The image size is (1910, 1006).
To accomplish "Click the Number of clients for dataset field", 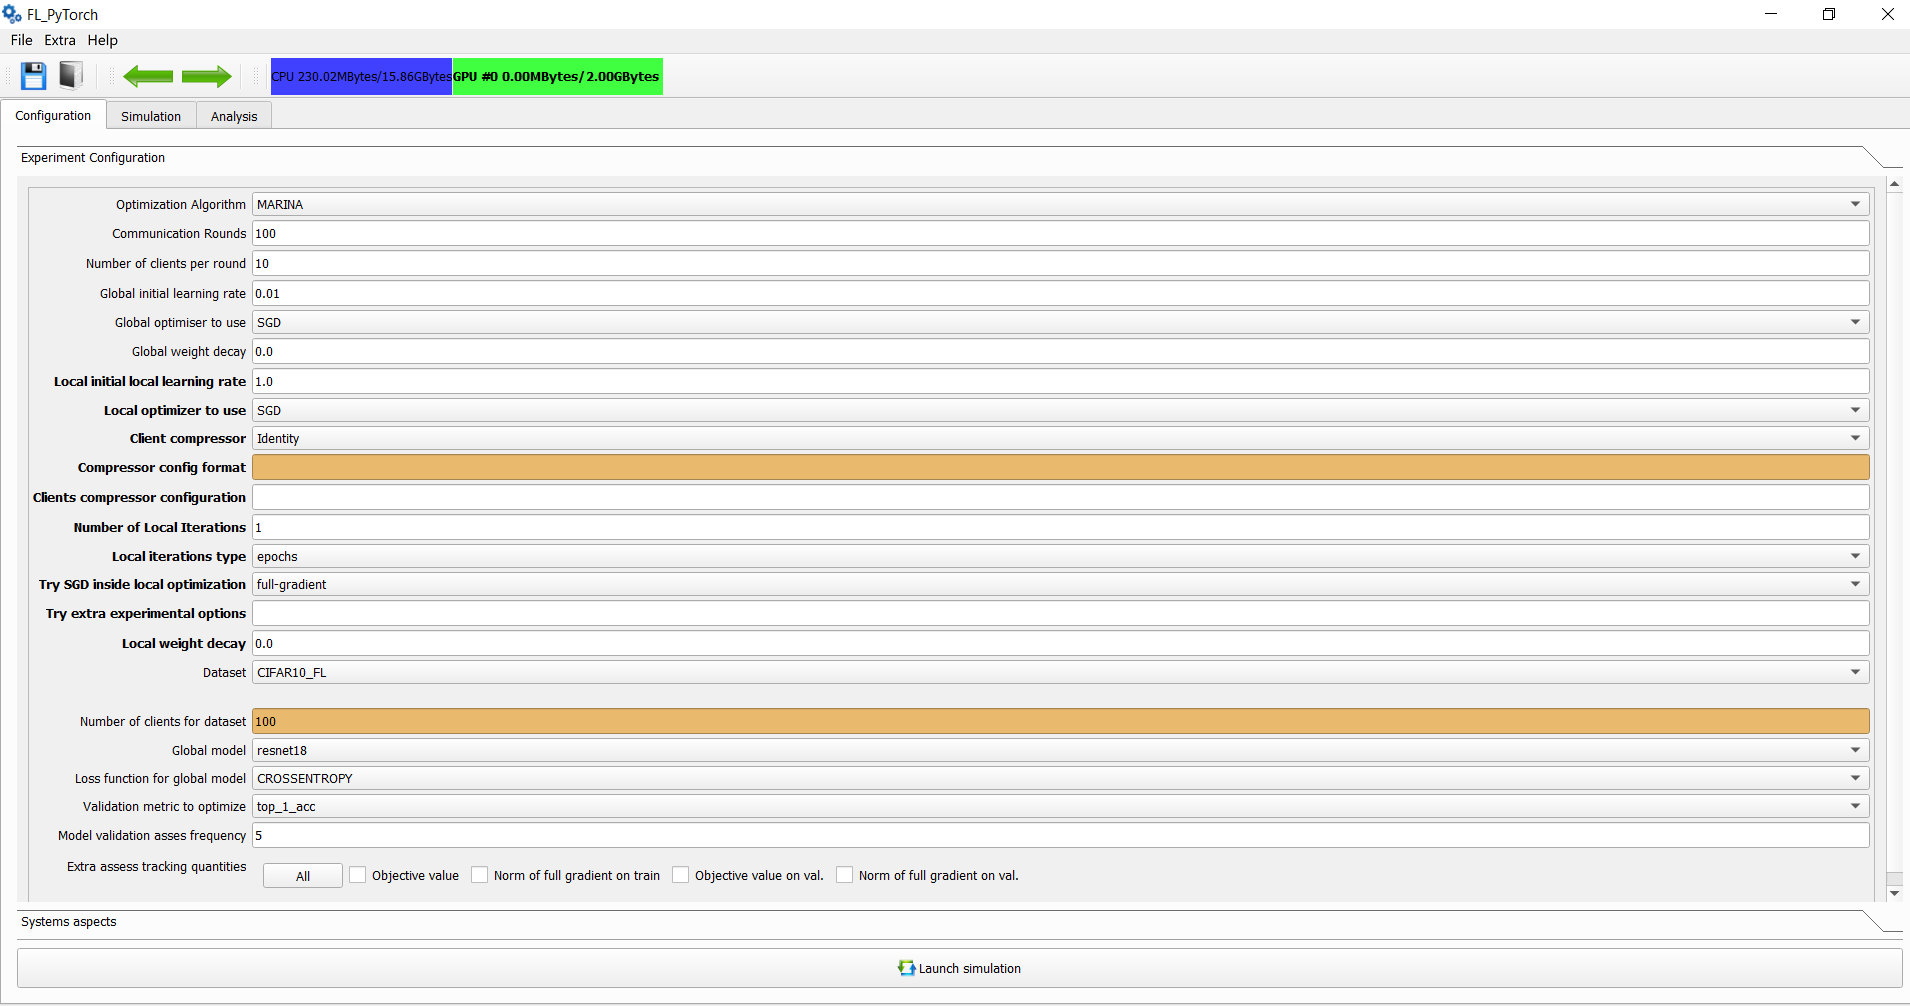I will pos(1060,721).
